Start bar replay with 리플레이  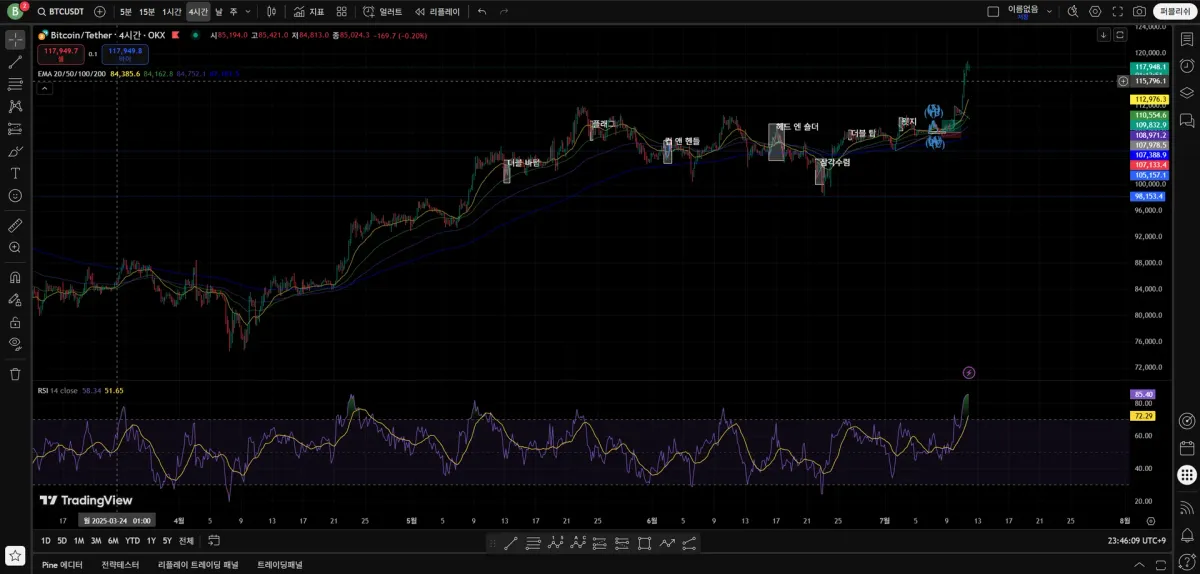pyautogui.click(x=438, y=12)
